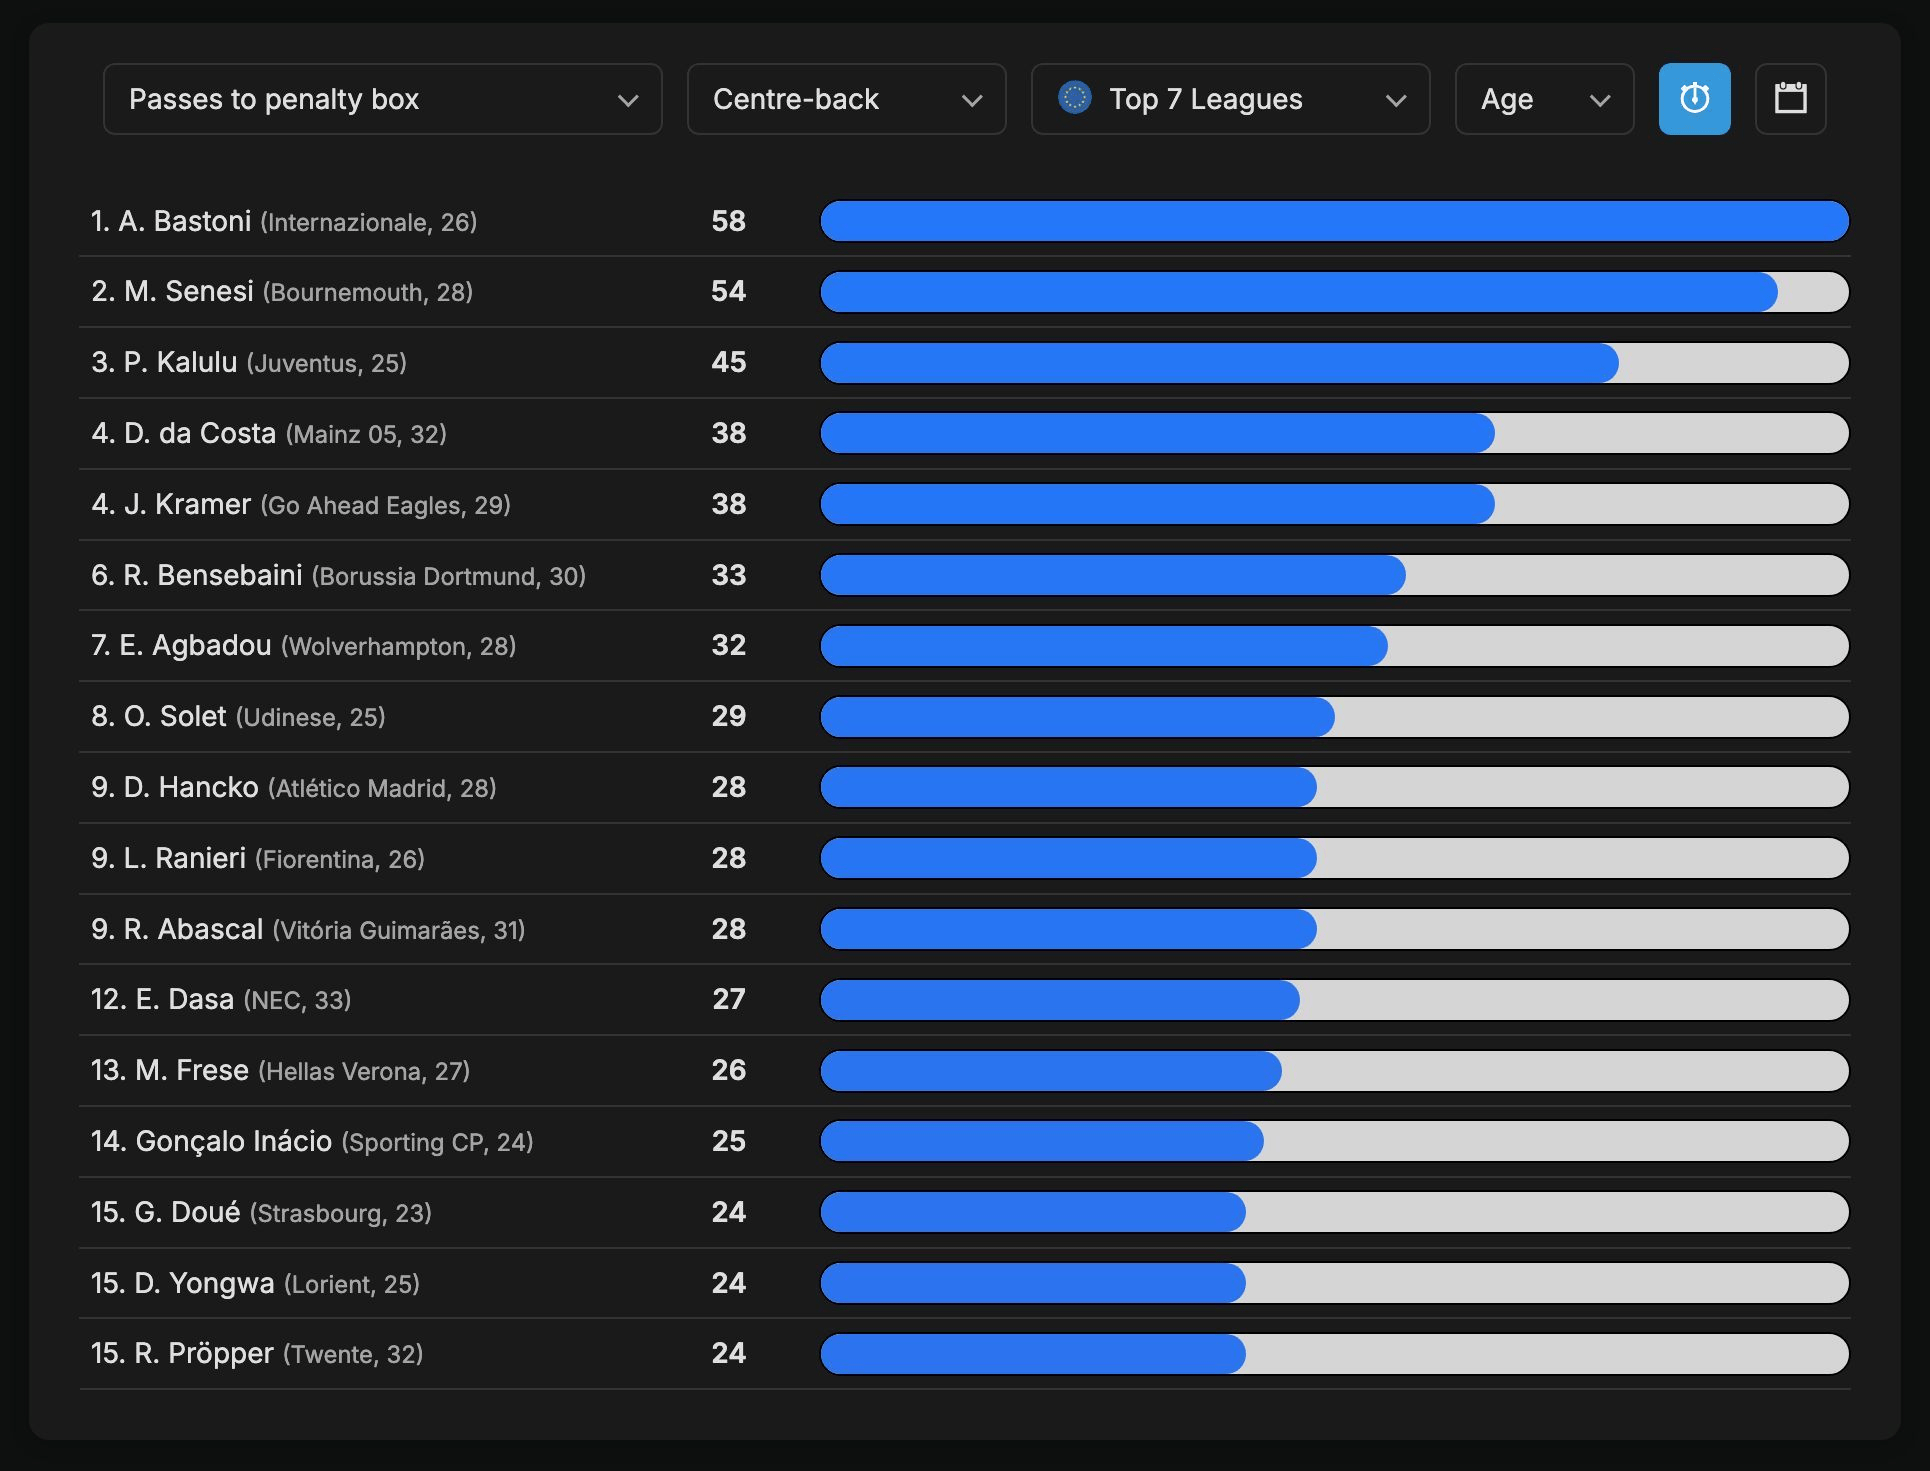Switch to the calendar date view
The image size is (1930, 1471).
tap(1790, 99)
